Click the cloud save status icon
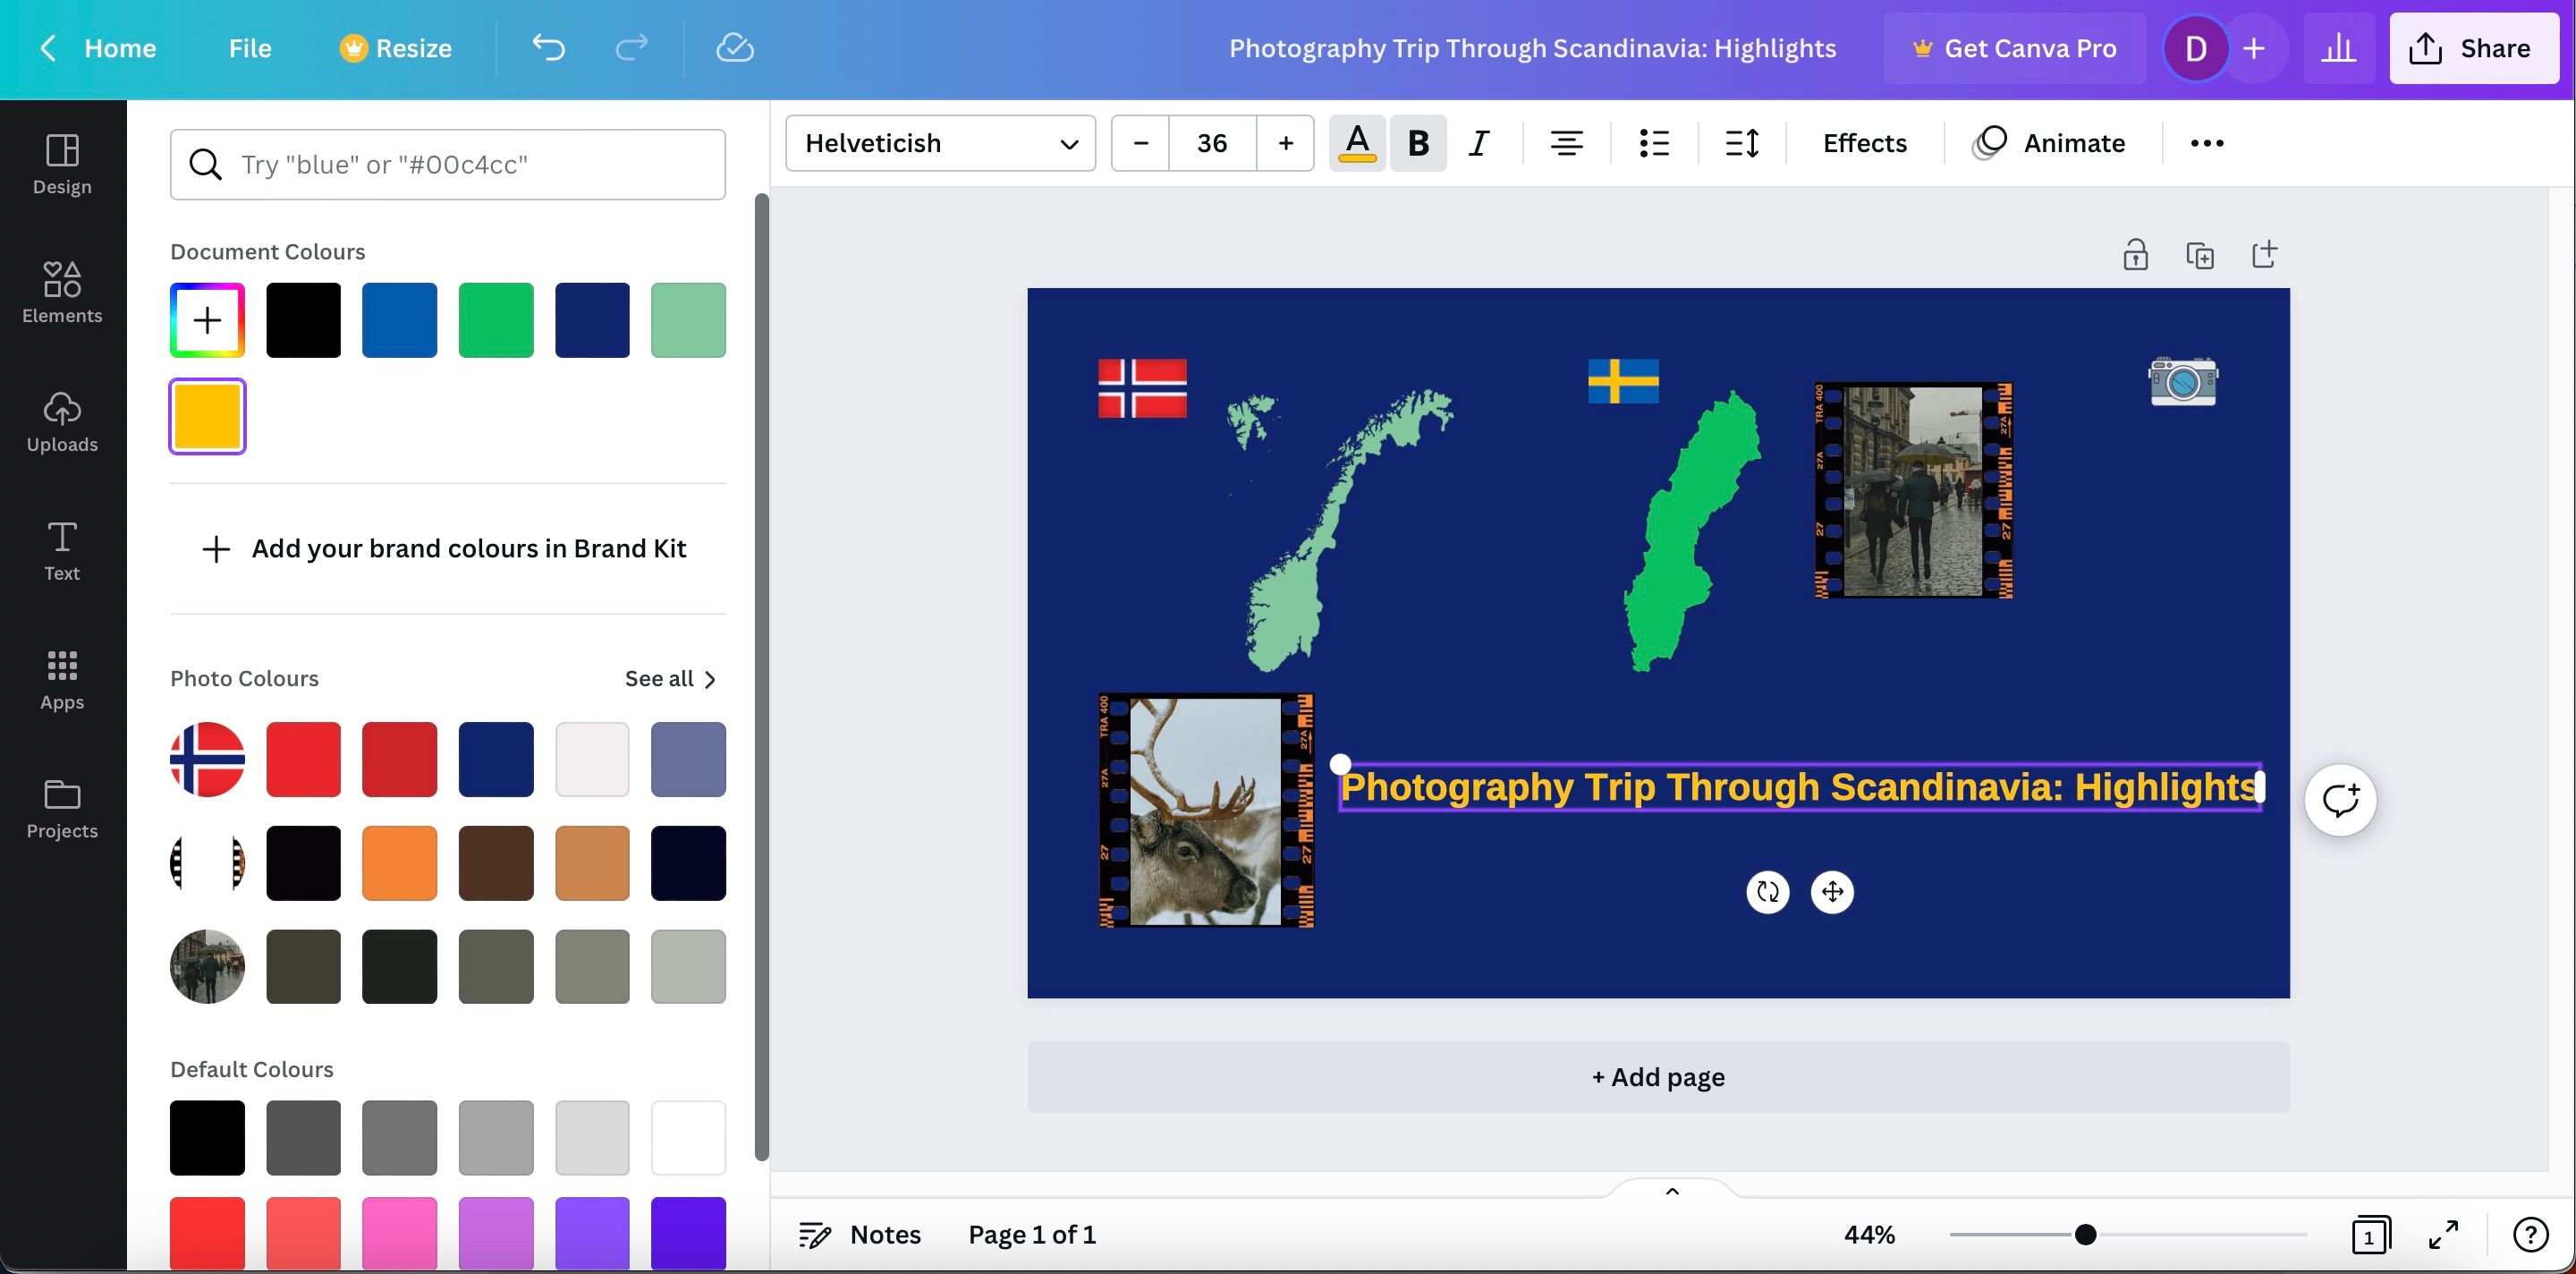Viewport: 2576px width, 1274px height. pos(734,48)
